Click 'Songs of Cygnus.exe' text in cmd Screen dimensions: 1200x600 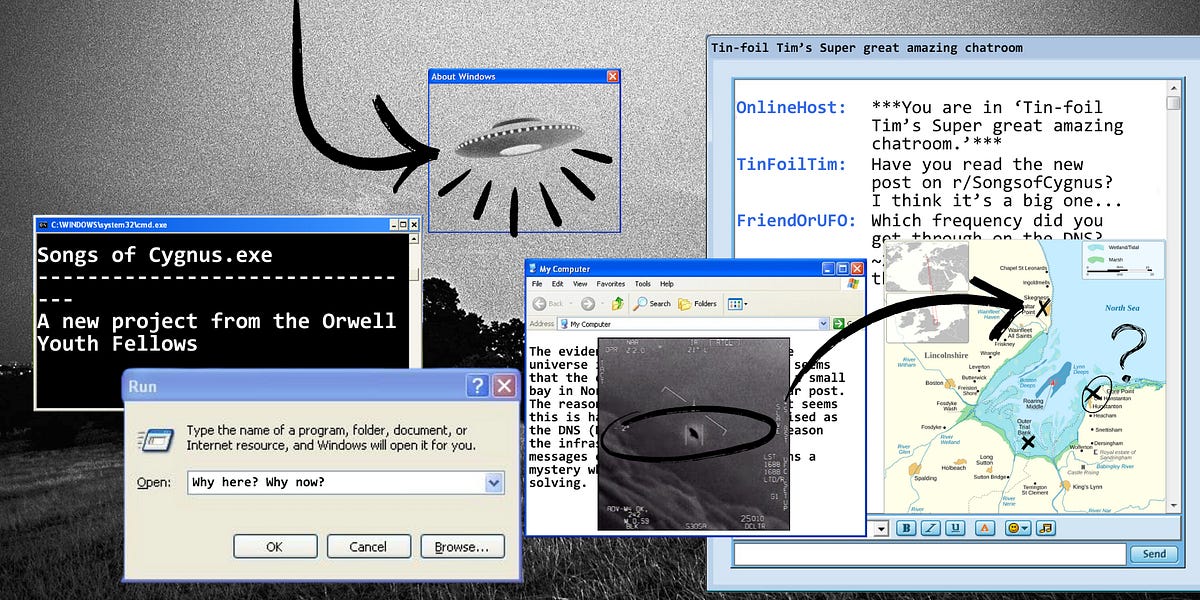click(x=155, y=255)
